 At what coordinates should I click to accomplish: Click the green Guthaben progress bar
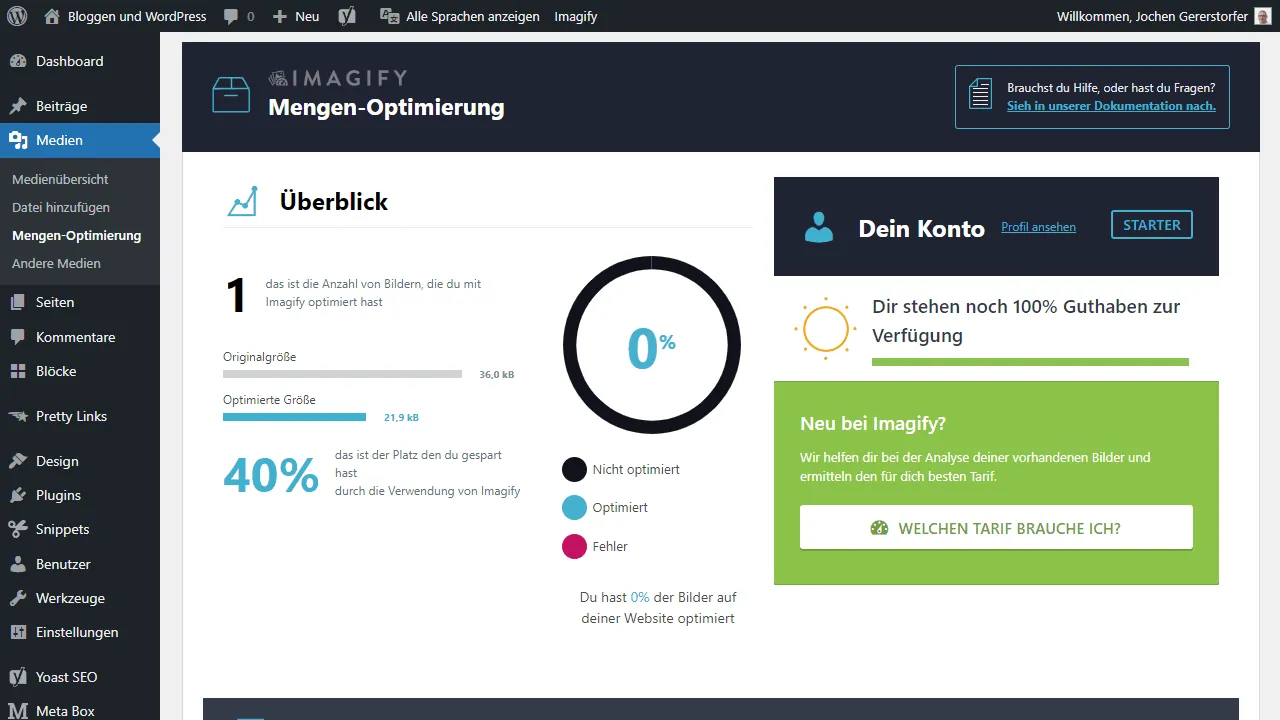[x=1030, y=362]
